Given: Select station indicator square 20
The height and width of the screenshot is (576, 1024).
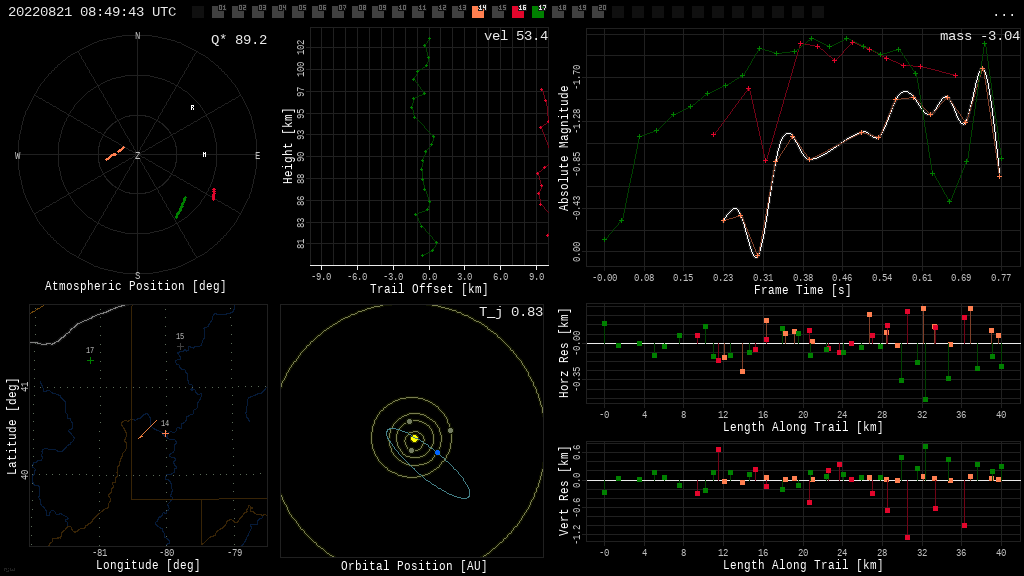Looking at the screenshot, I should (598, 11).
